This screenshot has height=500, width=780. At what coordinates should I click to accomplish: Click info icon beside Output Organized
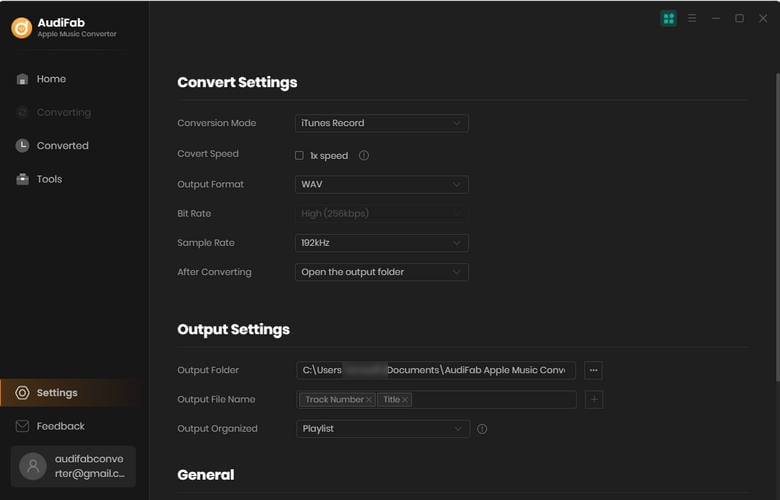pyautogui.click(x=482, y=429)
